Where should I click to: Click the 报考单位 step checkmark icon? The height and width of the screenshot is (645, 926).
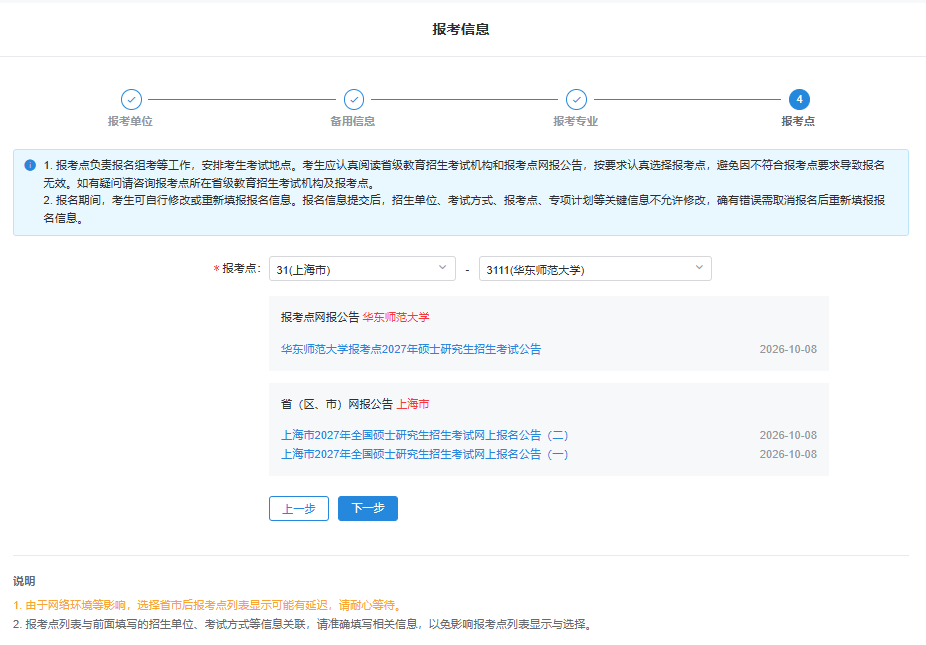click(131, 99)
